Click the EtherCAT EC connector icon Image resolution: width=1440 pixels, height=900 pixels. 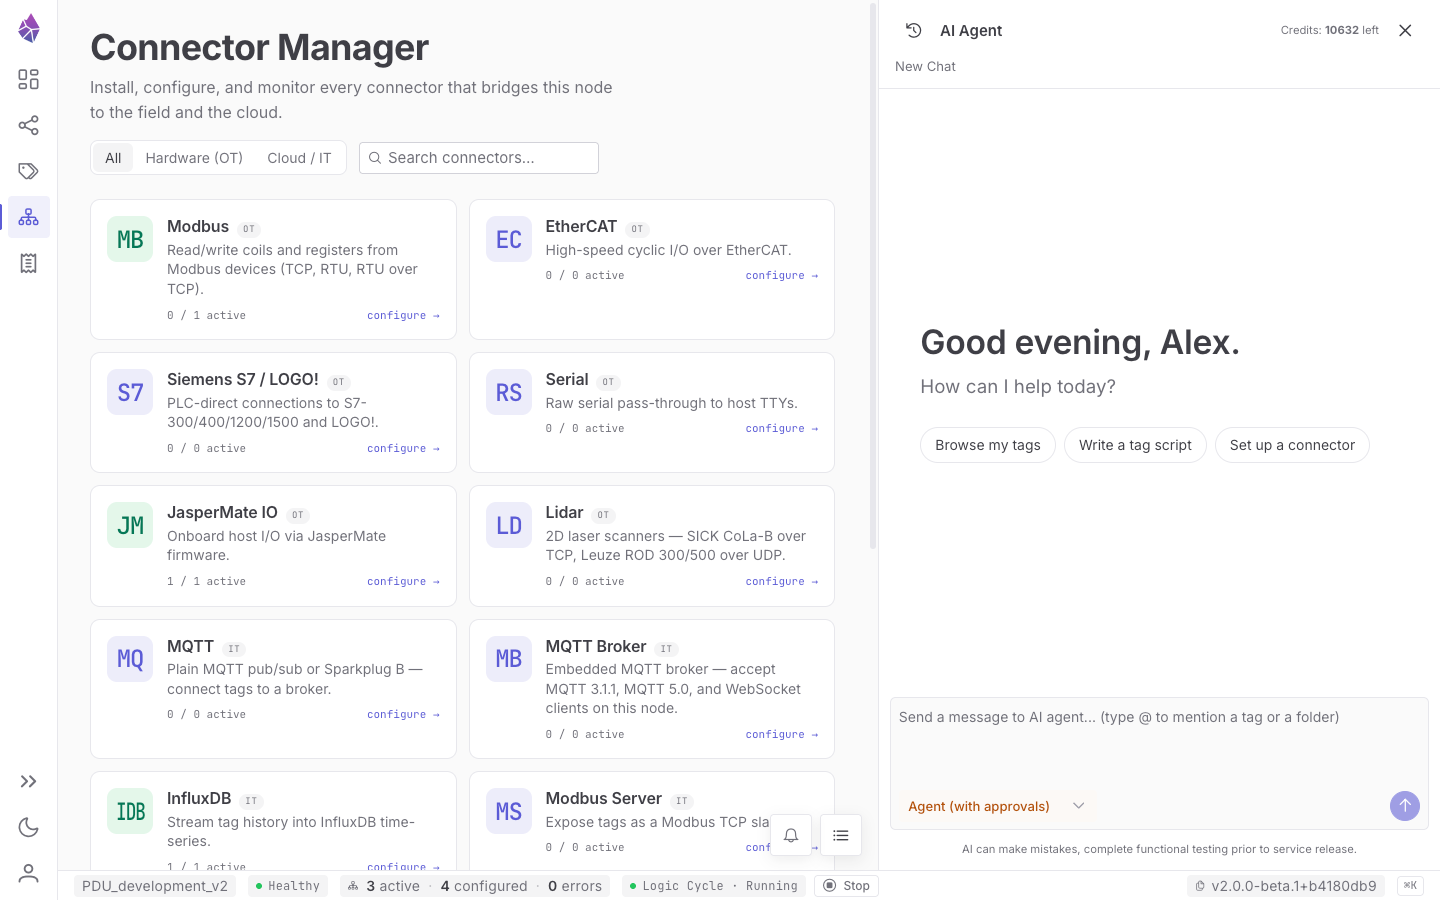(x=509, y=239)
